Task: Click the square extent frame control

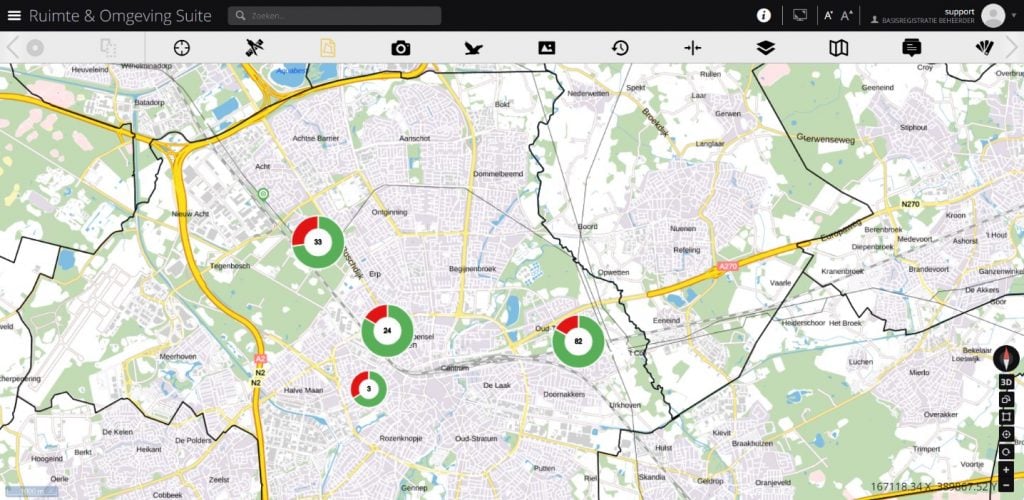Action: pyautogui.click(x=1006, y=416)
